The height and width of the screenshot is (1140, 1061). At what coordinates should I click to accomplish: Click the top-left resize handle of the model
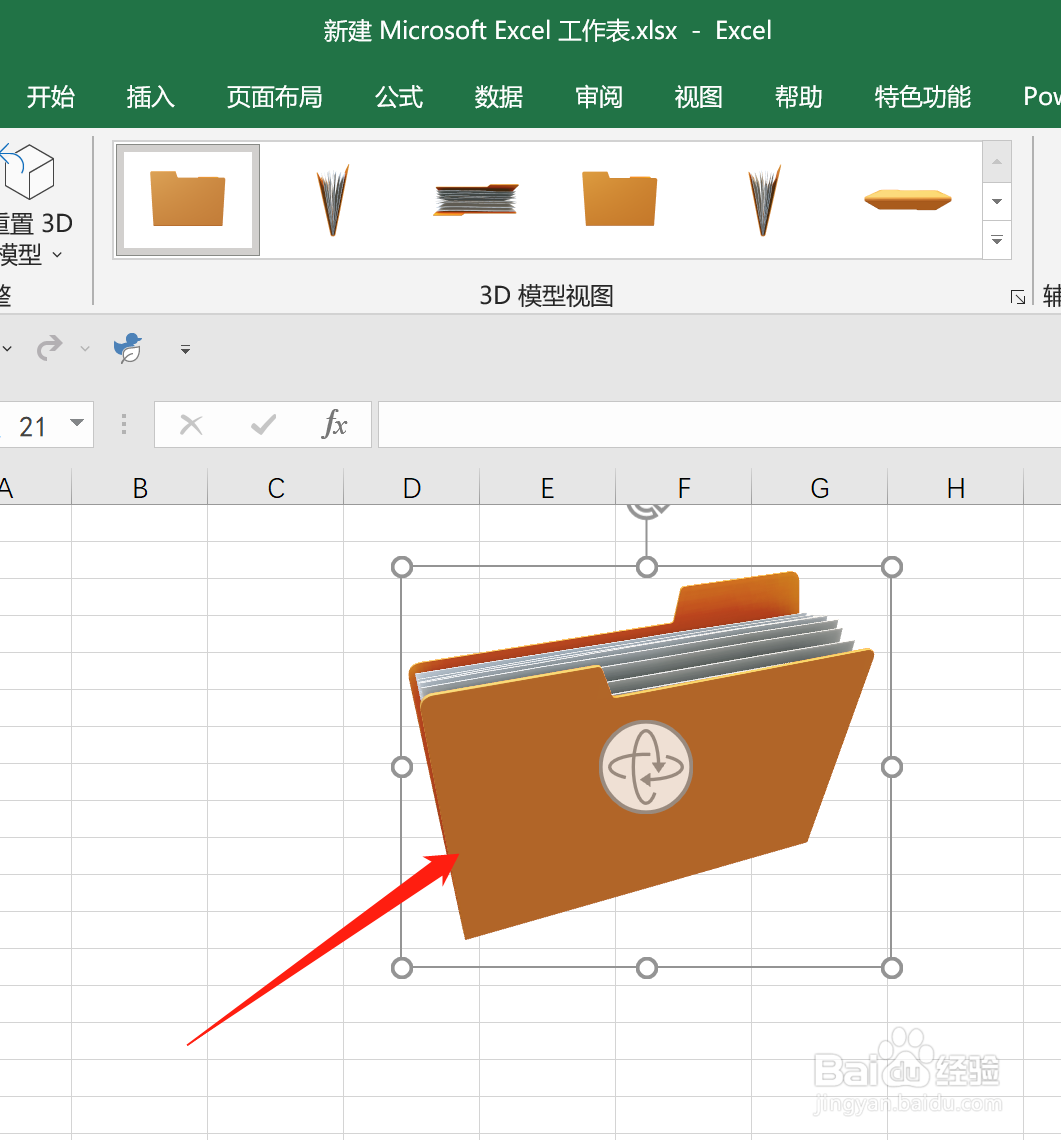point(402,567)
